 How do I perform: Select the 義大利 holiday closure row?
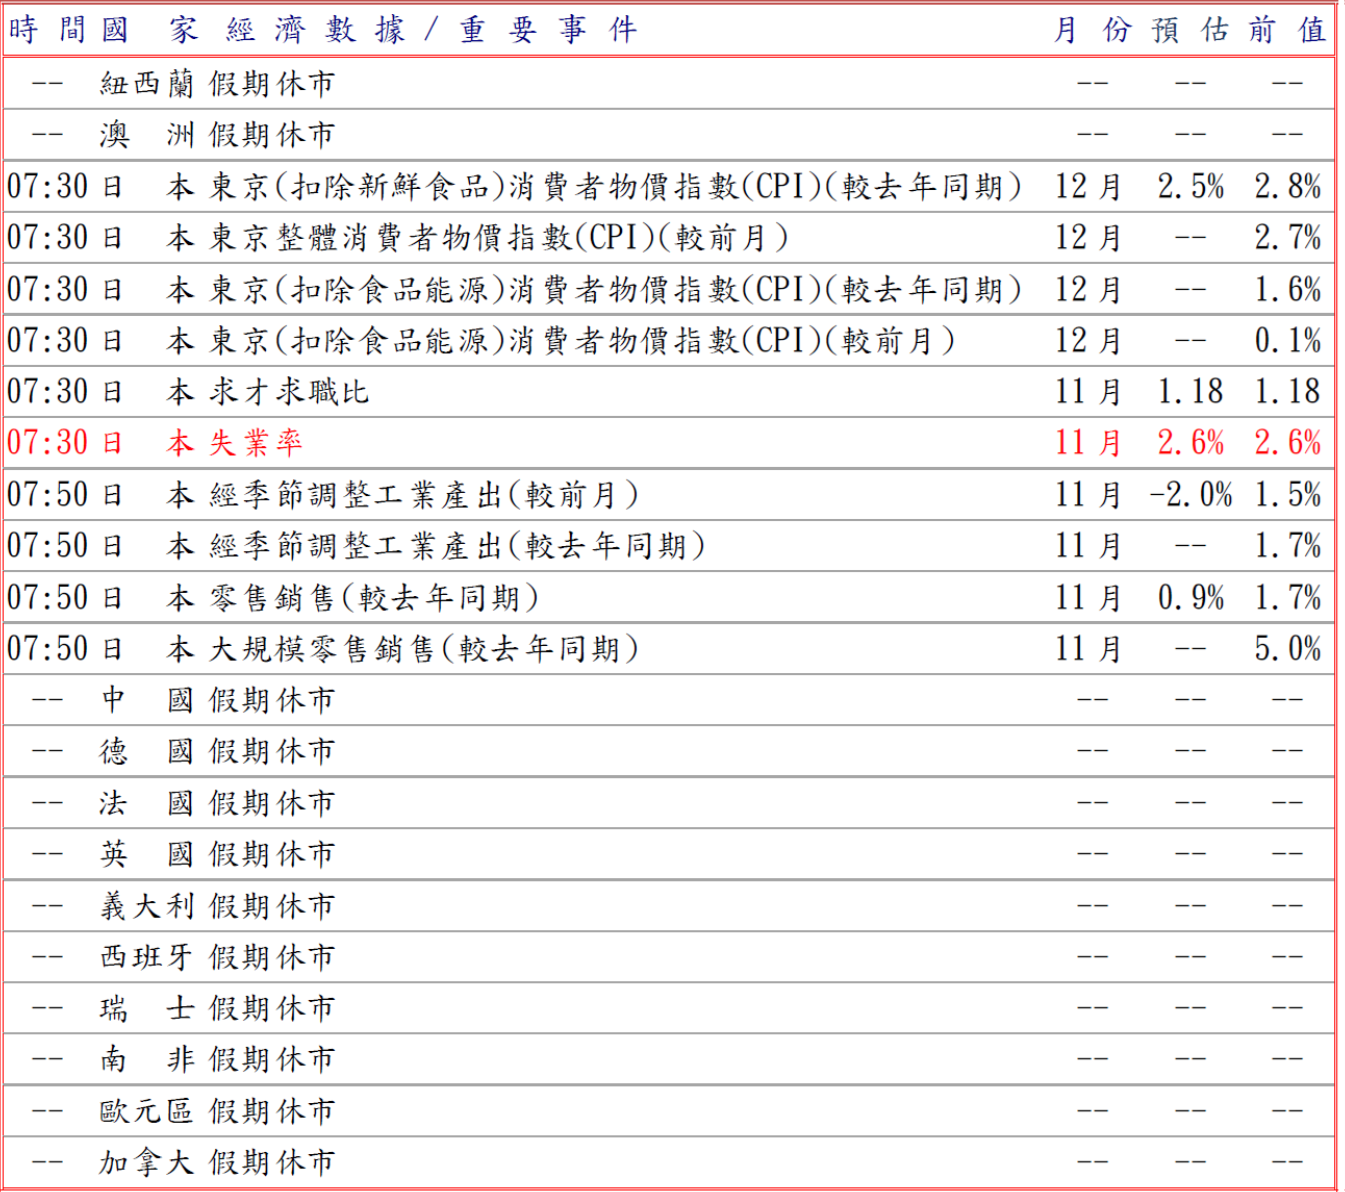point(217,906)
